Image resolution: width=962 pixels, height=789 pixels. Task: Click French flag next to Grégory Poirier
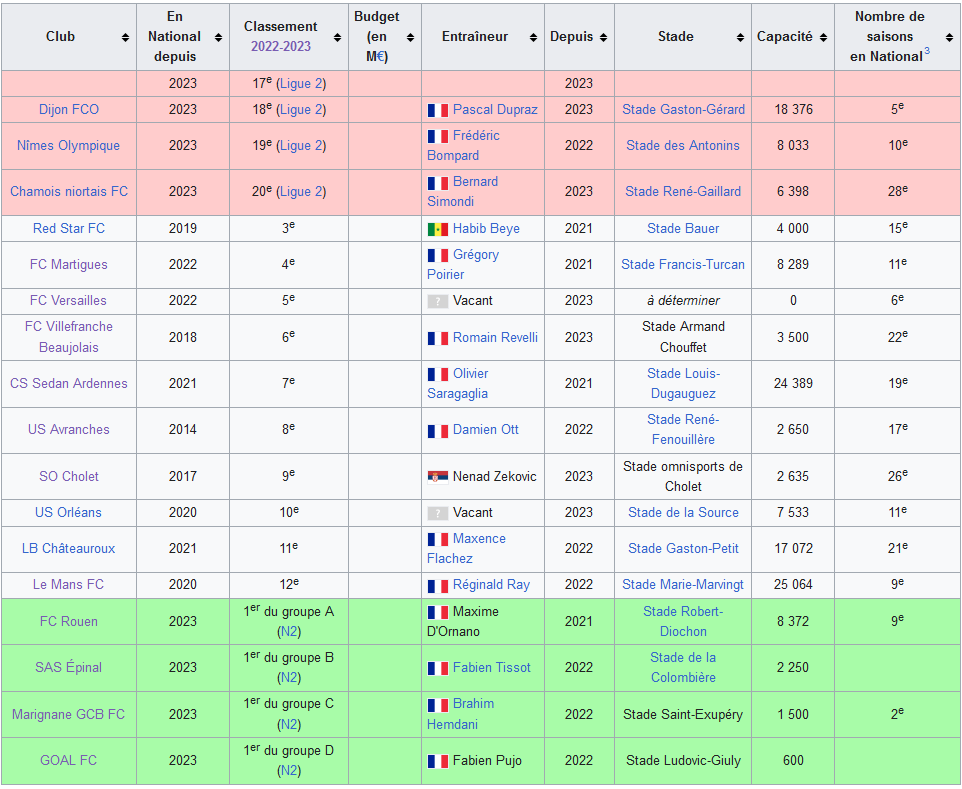click(437, 255)
